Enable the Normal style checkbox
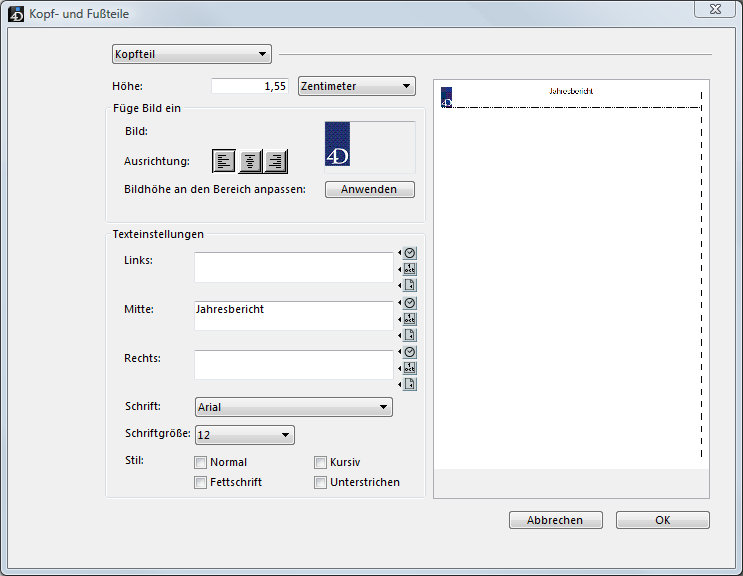743x576 pixels. tap(201, 463)
